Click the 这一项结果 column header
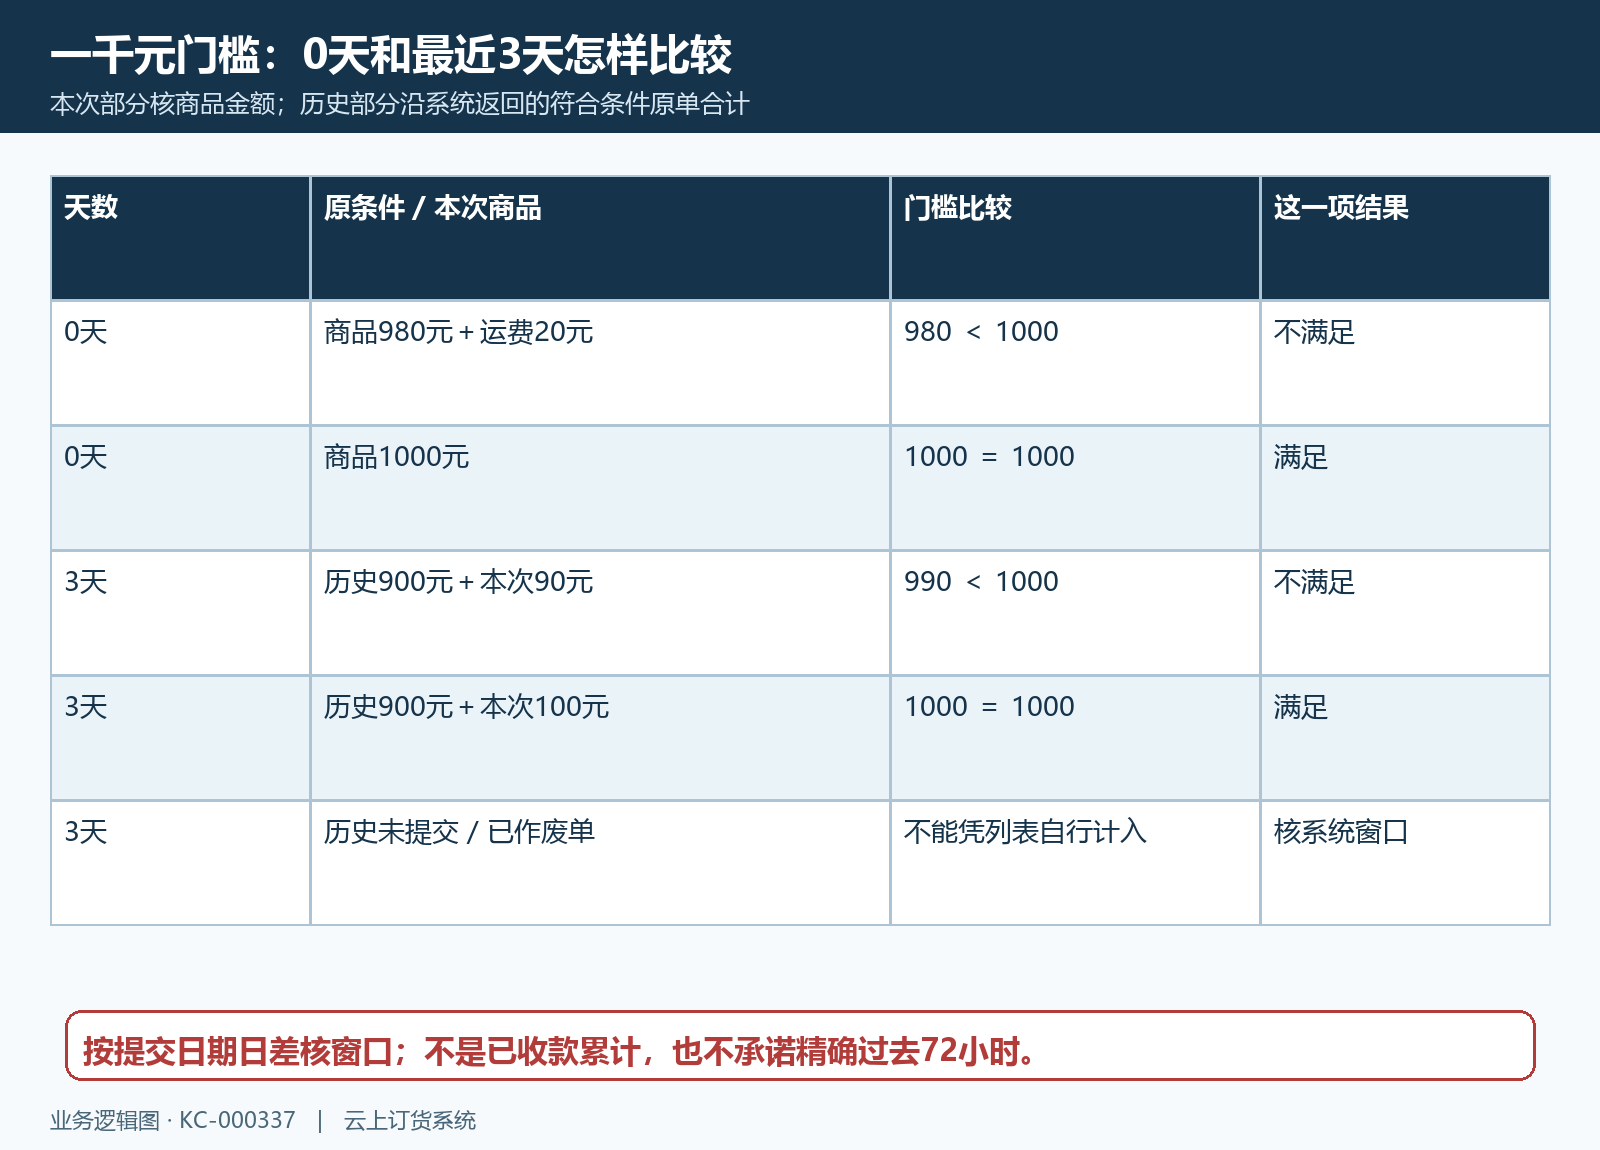The height and width of the screenshot is (1150, 1600). coord(1405,238)
